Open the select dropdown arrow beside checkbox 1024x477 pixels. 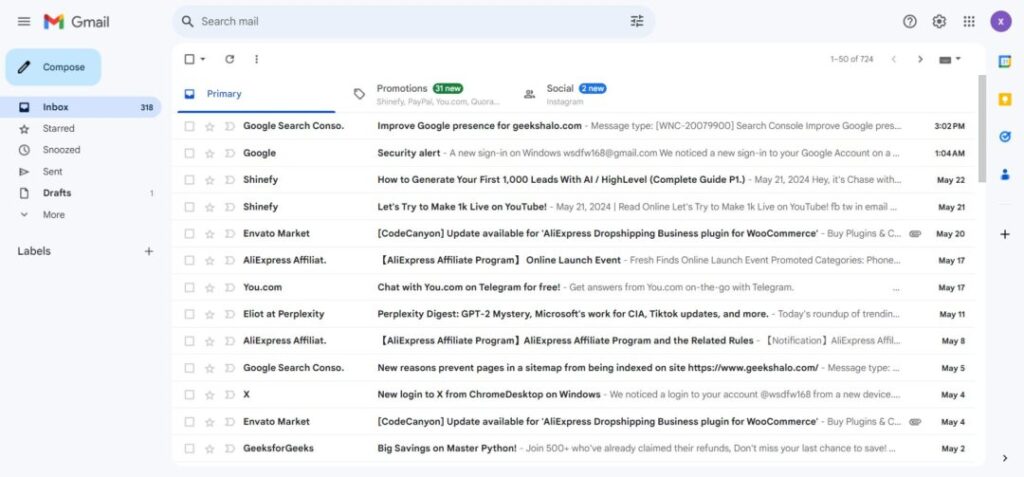[203, 59]
